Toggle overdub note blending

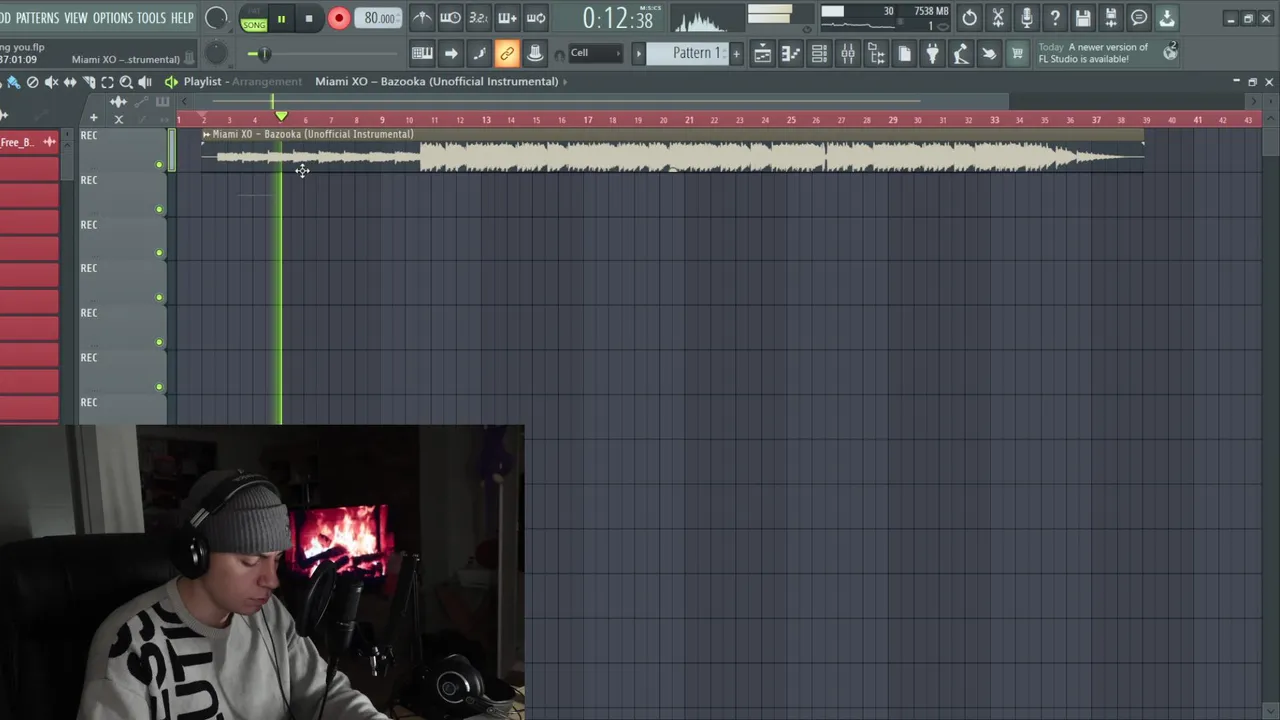(507, 18)
